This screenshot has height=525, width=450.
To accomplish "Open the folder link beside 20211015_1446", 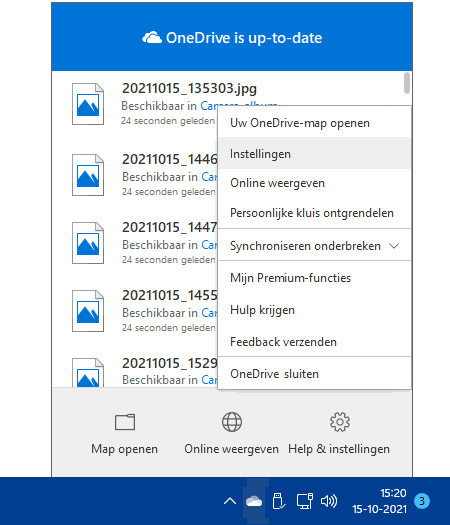I will click(210, 177).
